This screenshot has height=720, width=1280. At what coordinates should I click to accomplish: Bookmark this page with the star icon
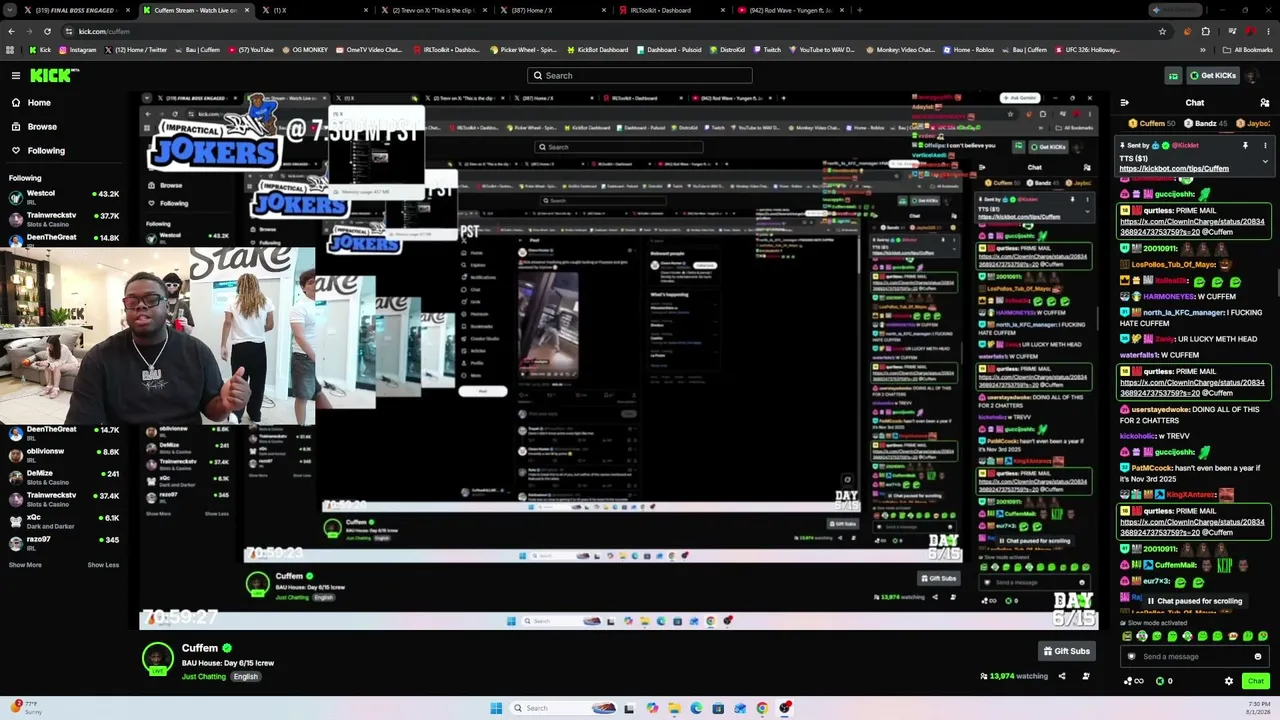[1162, 31]
